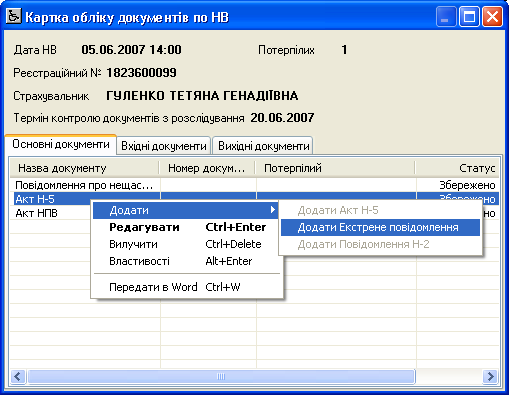Close the Картка обліку документів window

492,17
